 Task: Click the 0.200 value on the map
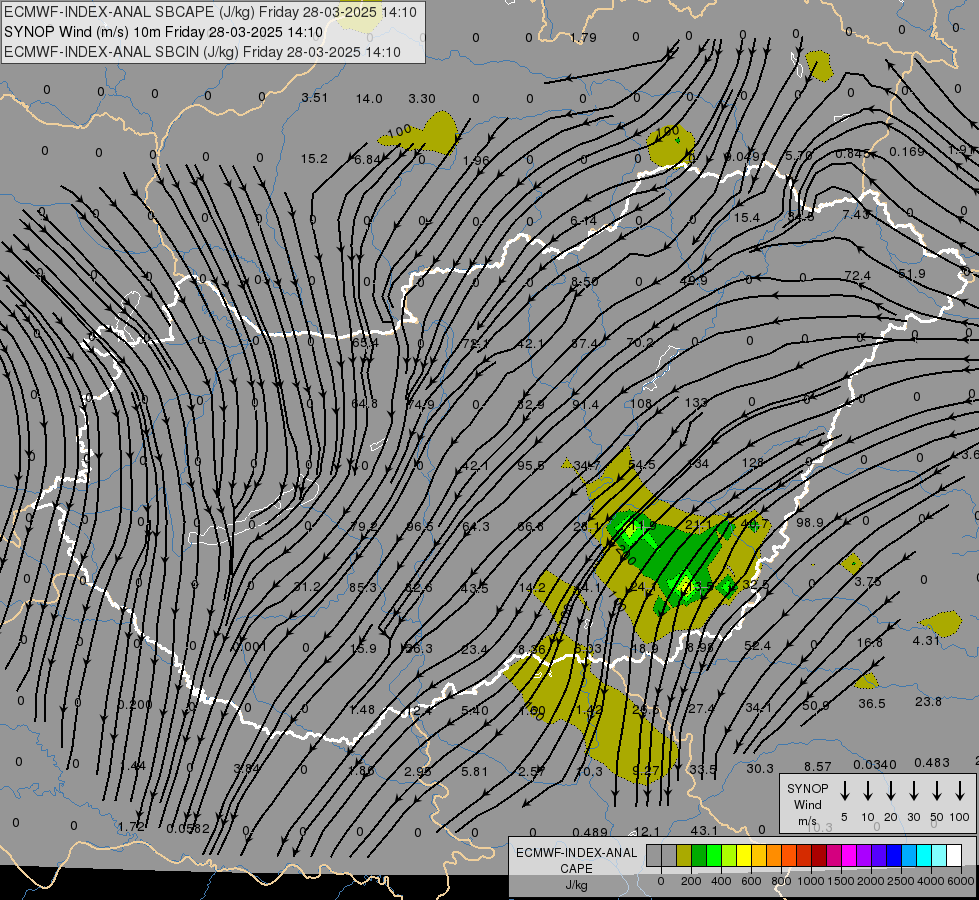click(x=135, y=705)
